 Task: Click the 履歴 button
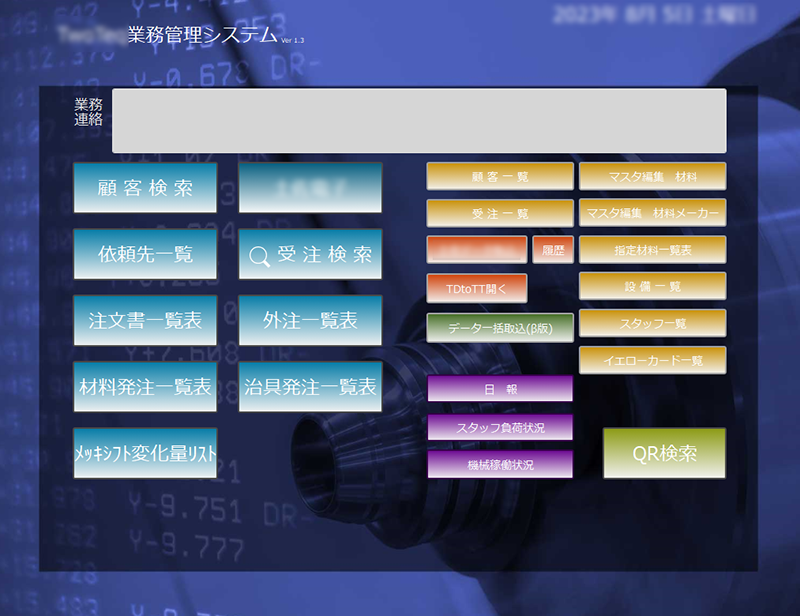(x=552, y=250)
